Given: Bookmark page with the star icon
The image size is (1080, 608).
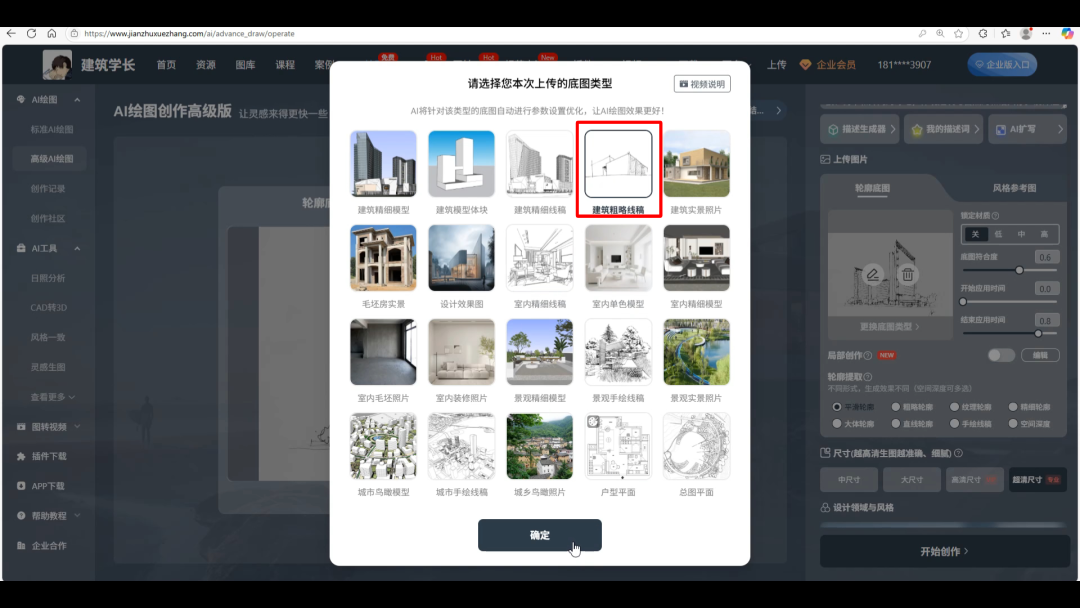Looking at the screenshot, I should click(958, 33).
